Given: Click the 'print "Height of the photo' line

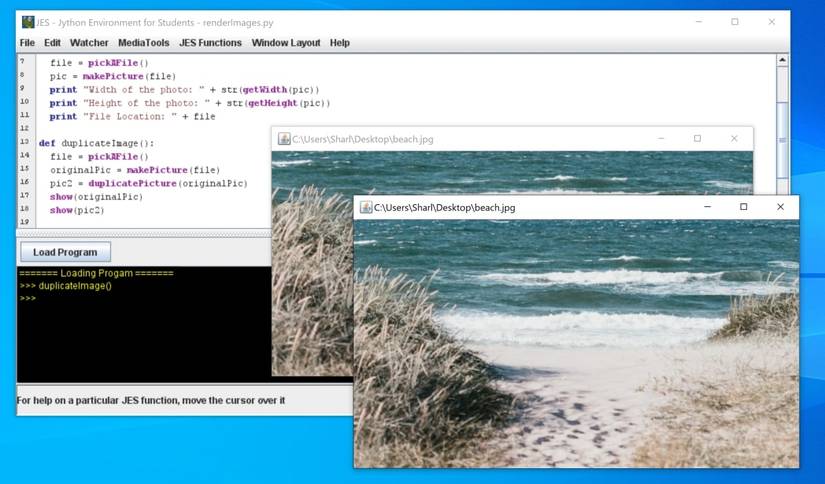Looking at the screenshot, I should [190, 103].
